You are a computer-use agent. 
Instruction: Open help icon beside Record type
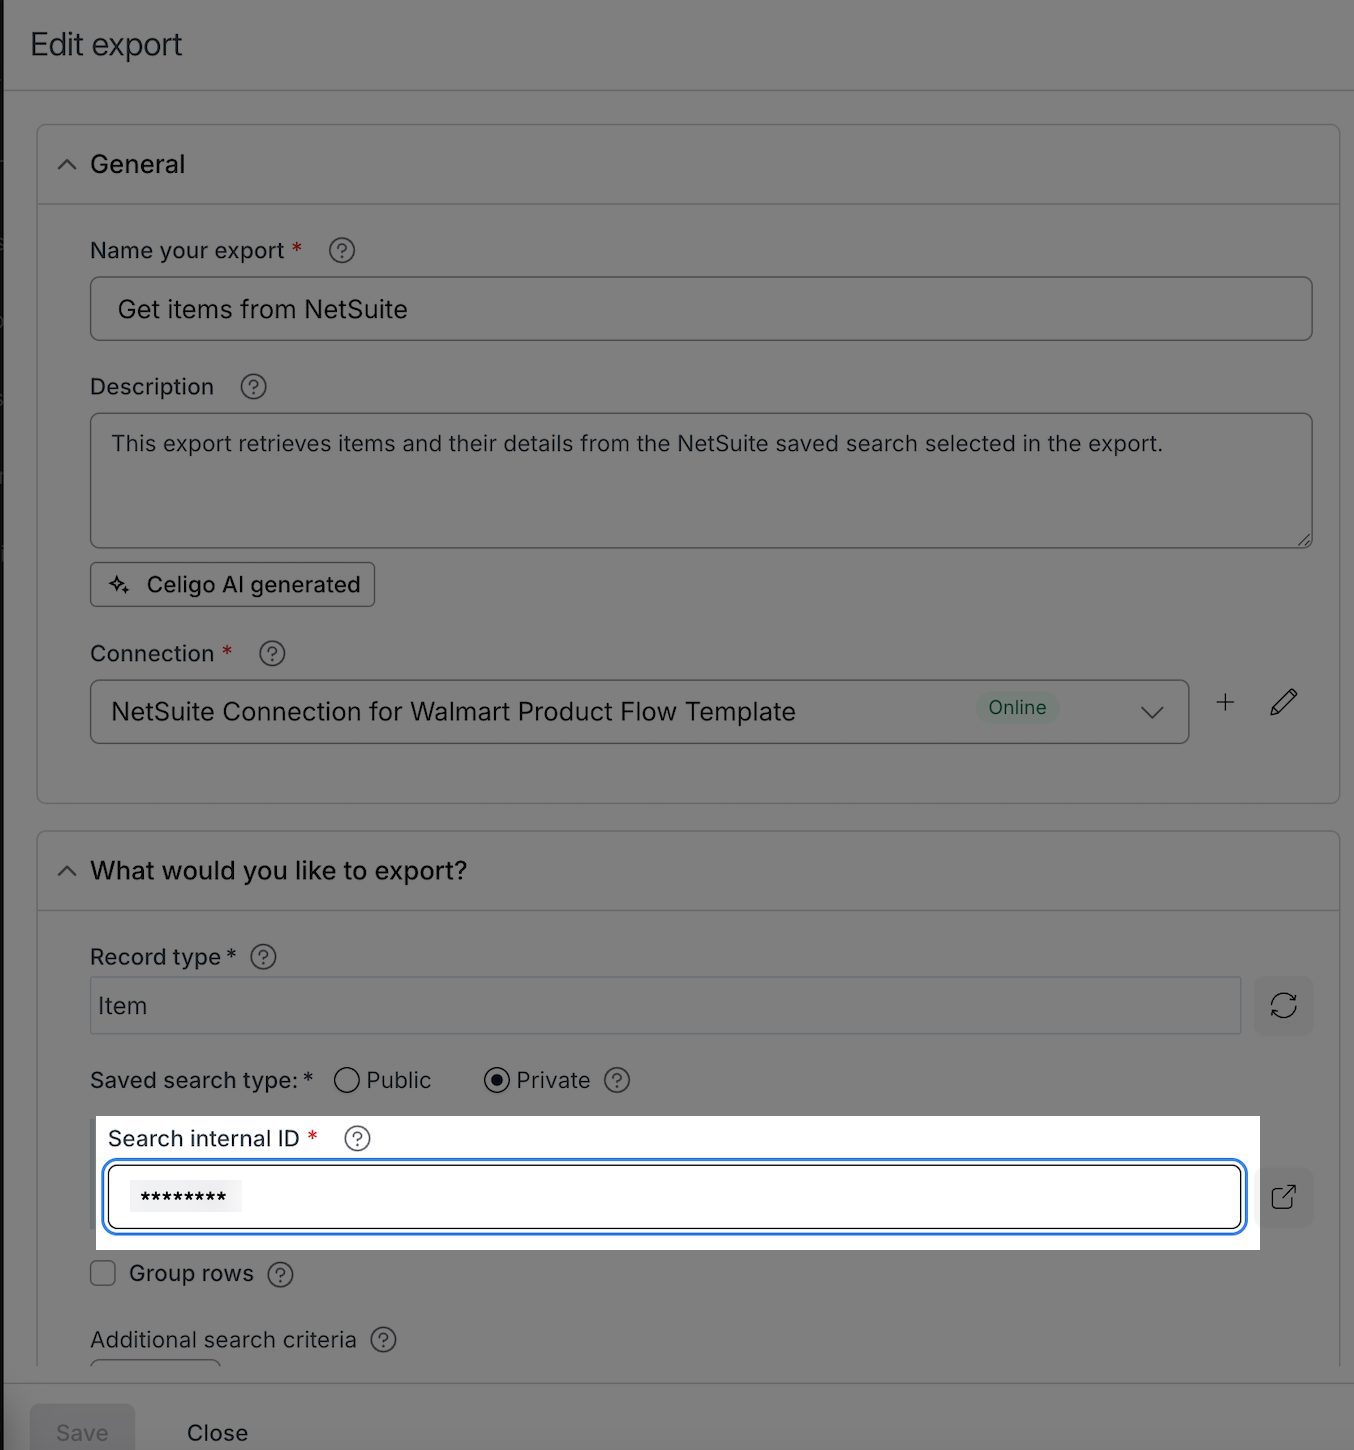click(263, 957)
